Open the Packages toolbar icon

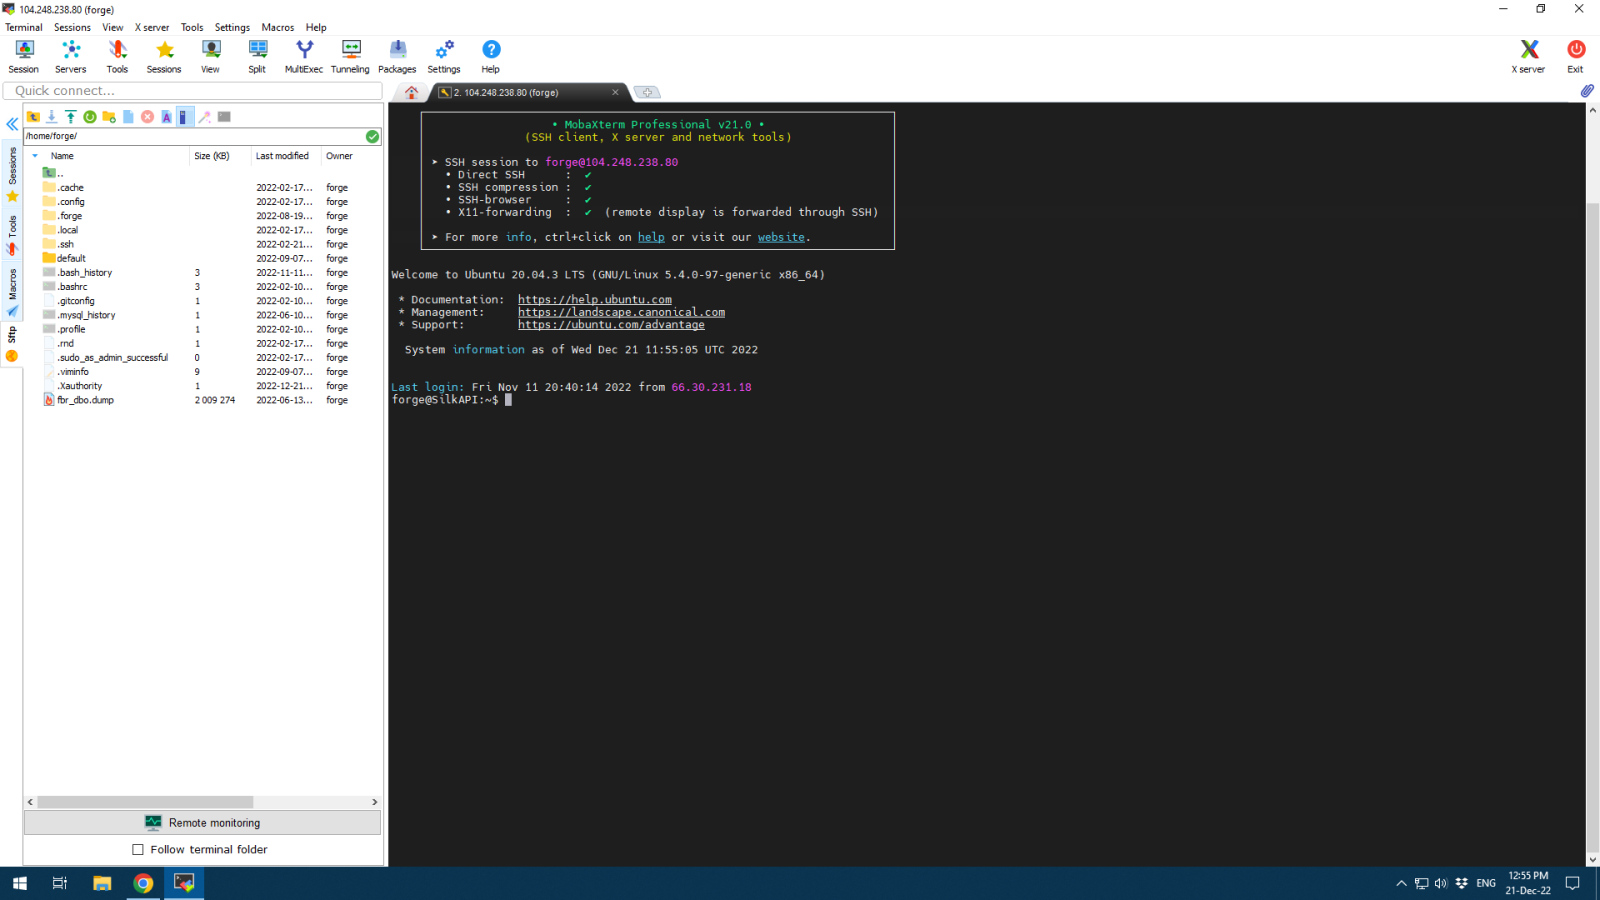(x=397, y=56)
